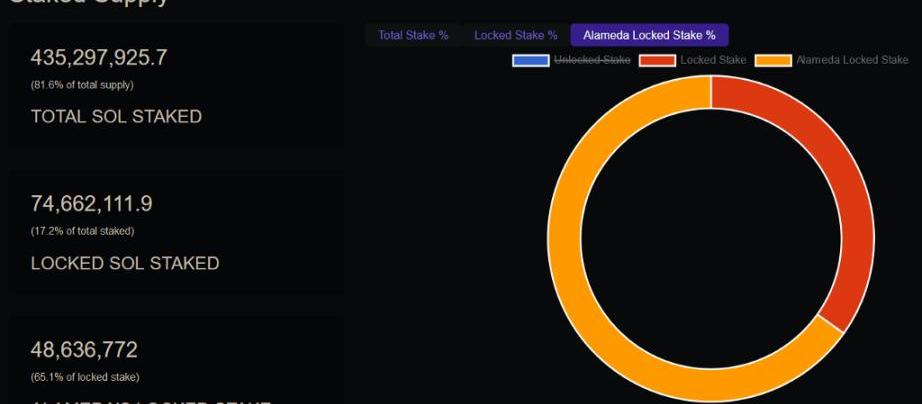Click the empty center of the donut chart
922x404 pixels.
pos(711,237)
